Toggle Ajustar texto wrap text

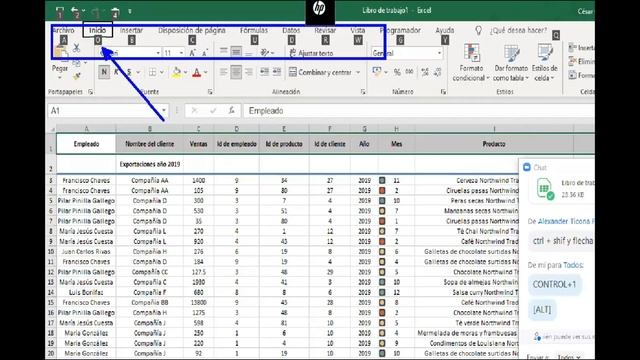click(x=311, y=53)
